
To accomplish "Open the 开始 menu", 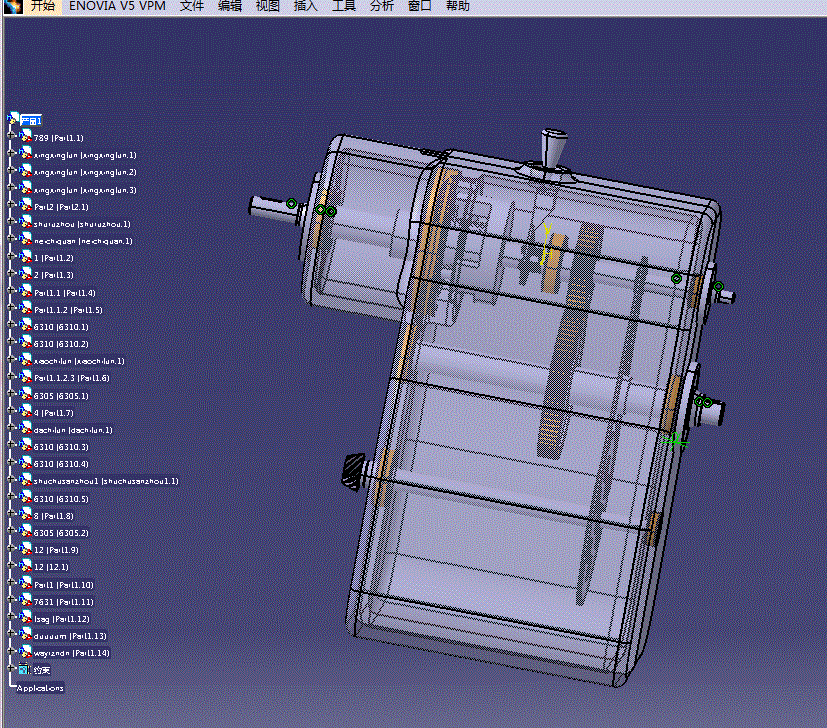I will click(x=43, y=6).
